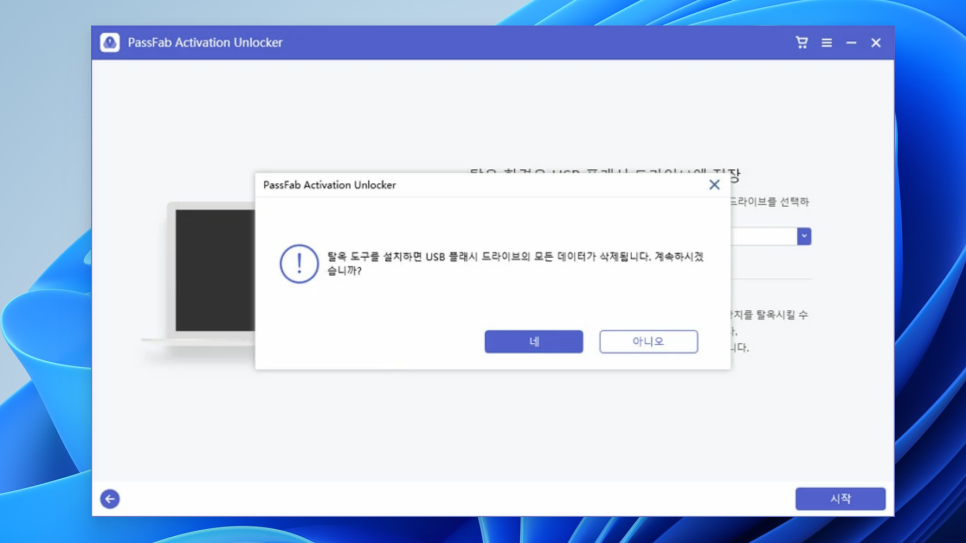This screenshot has height=543, width=966.
Task: Expand the USB drive dropdown arrow
Action: tap(804, 236)
